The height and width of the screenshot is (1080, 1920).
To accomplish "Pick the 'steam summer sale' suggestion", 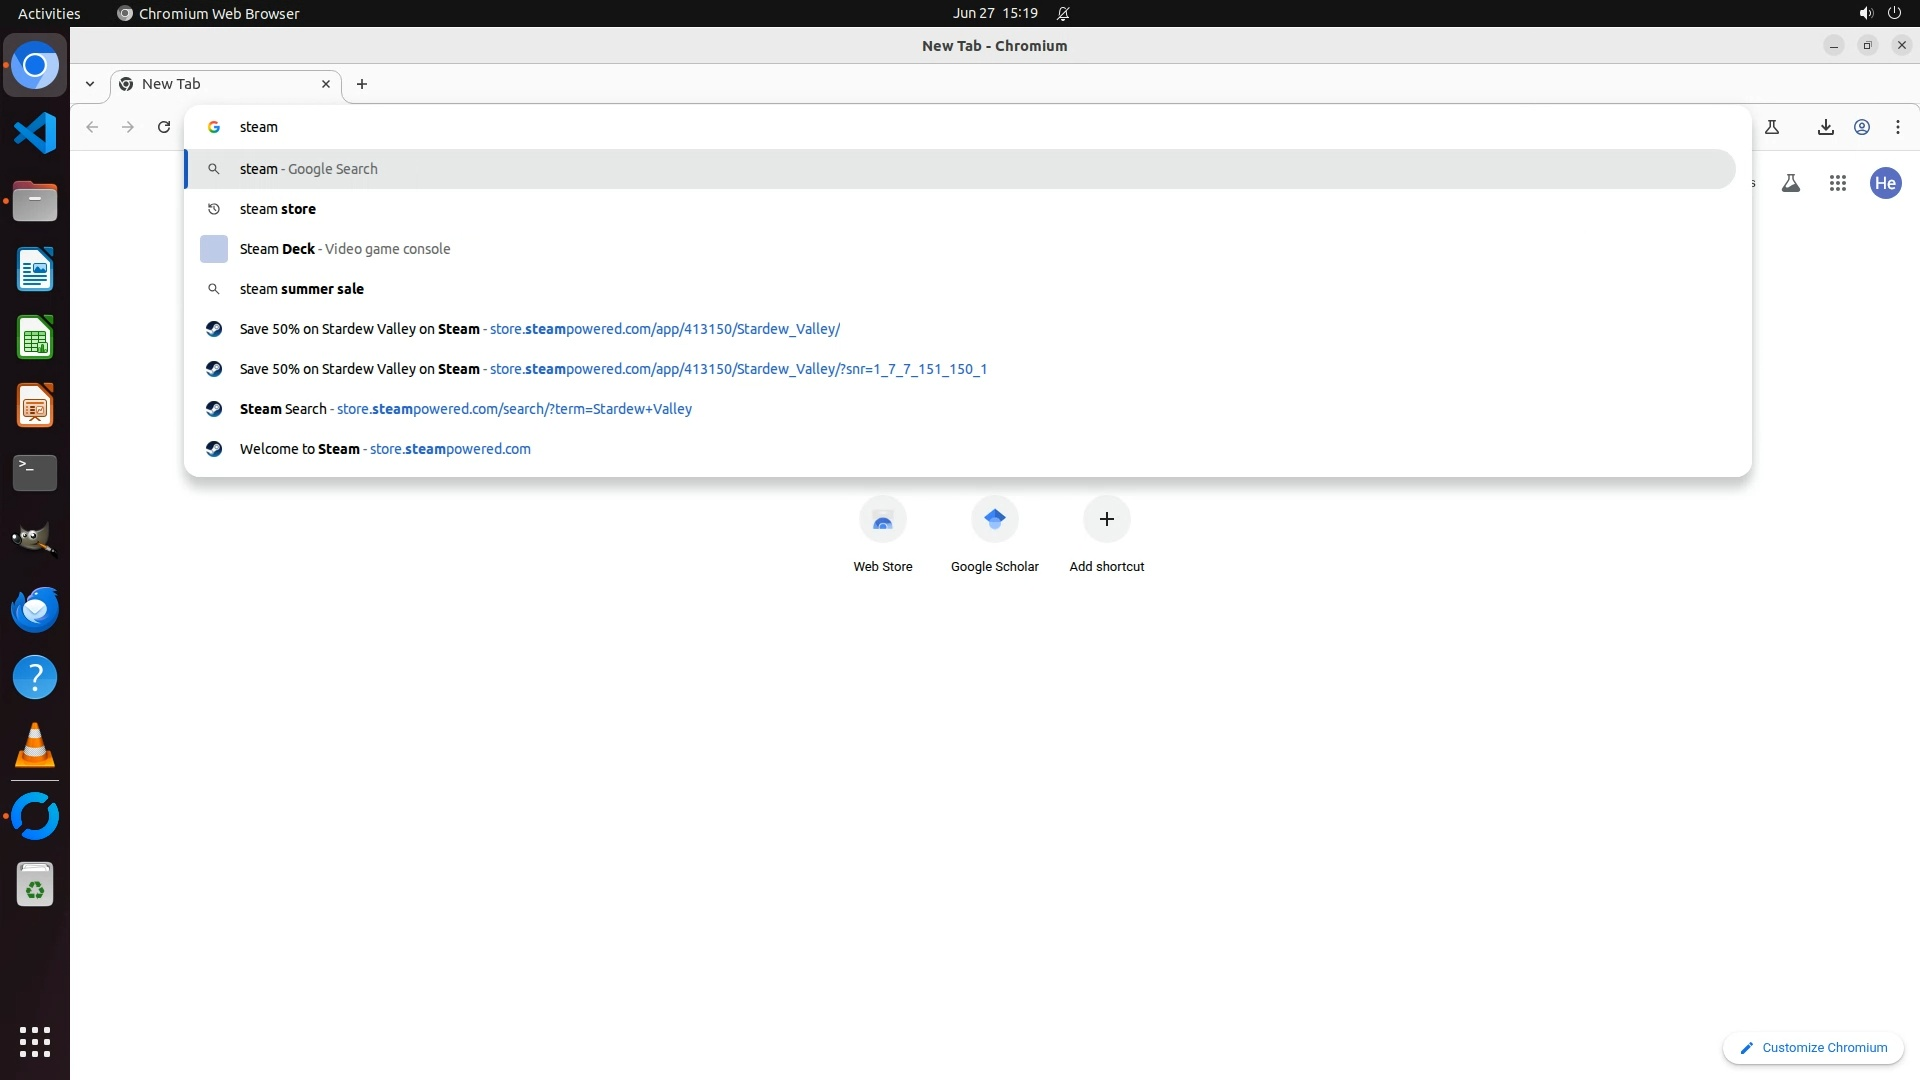I will coord(301,289).
